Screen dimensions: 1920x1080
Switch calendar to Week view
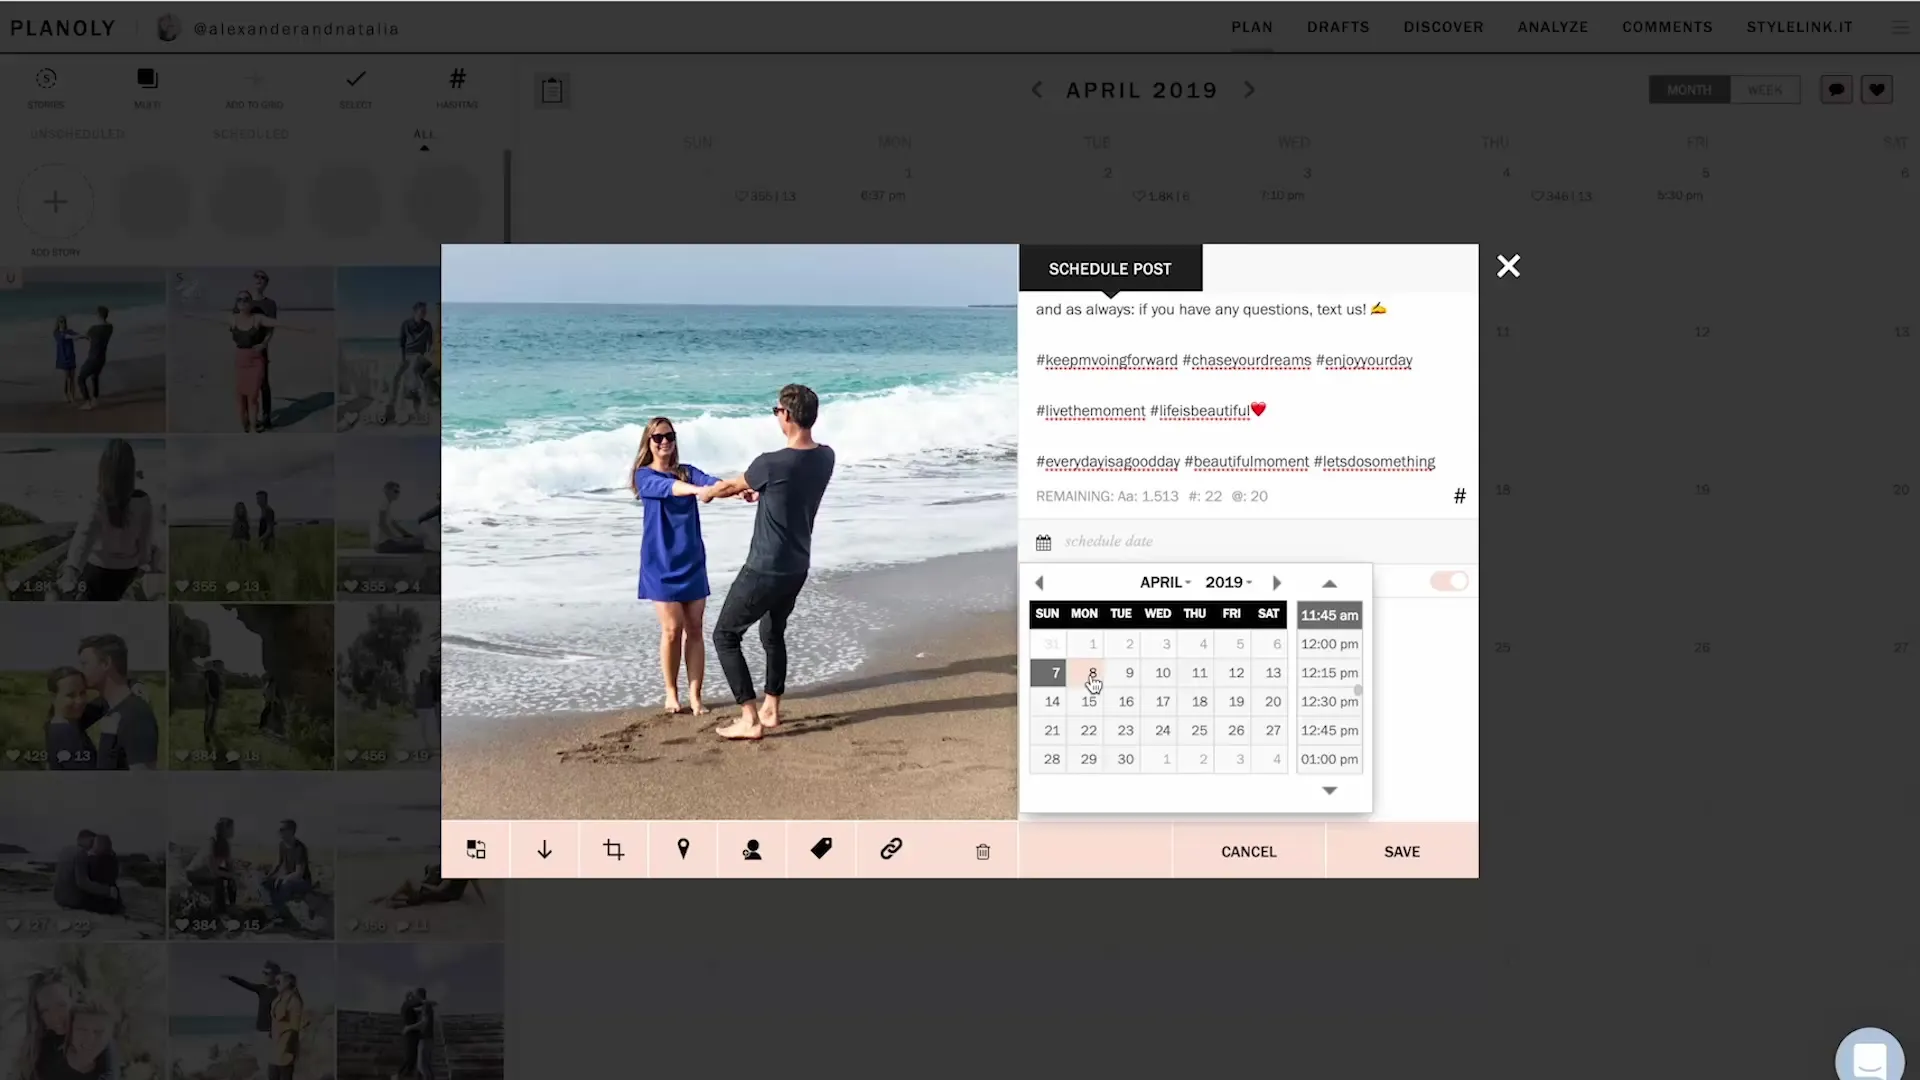pyautogui.click(x=1765, y=90)
